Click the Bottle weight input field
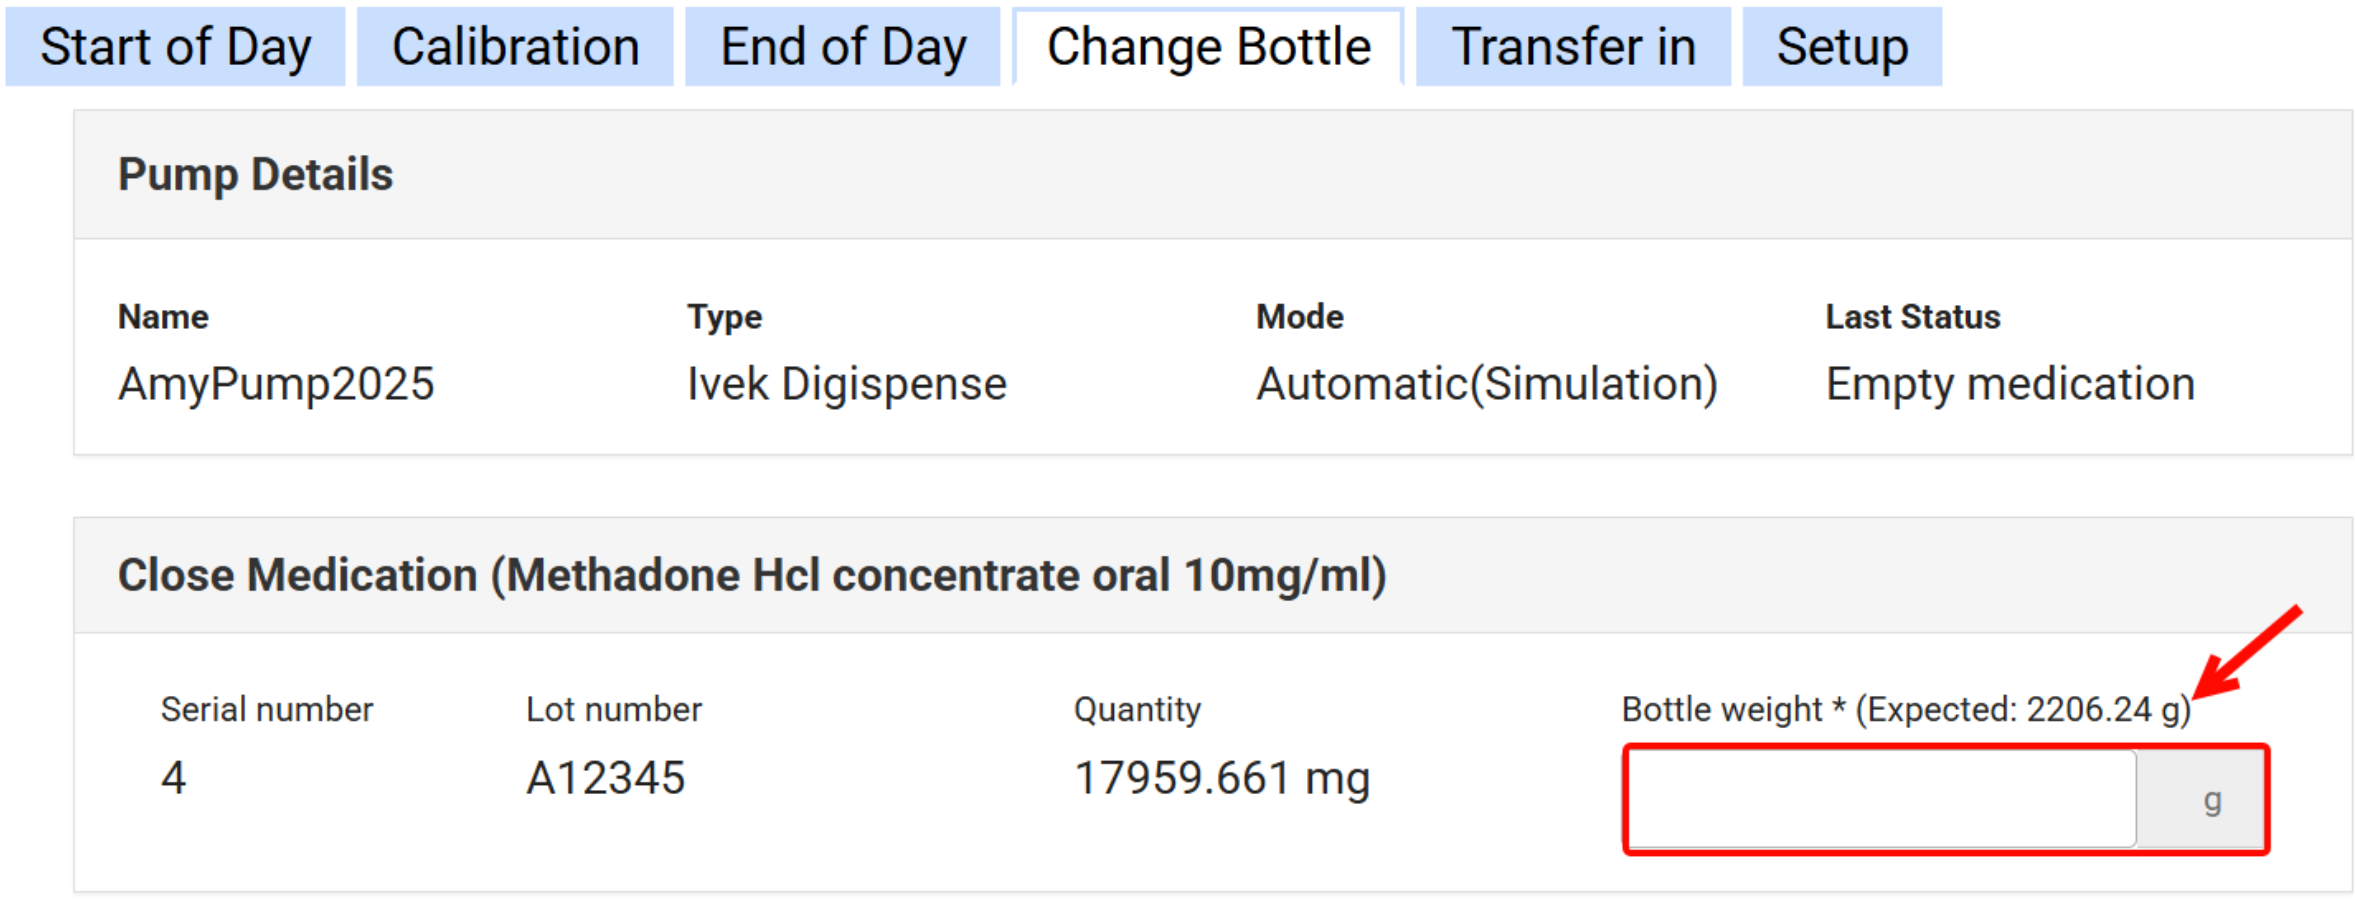 coord(1880,800)
